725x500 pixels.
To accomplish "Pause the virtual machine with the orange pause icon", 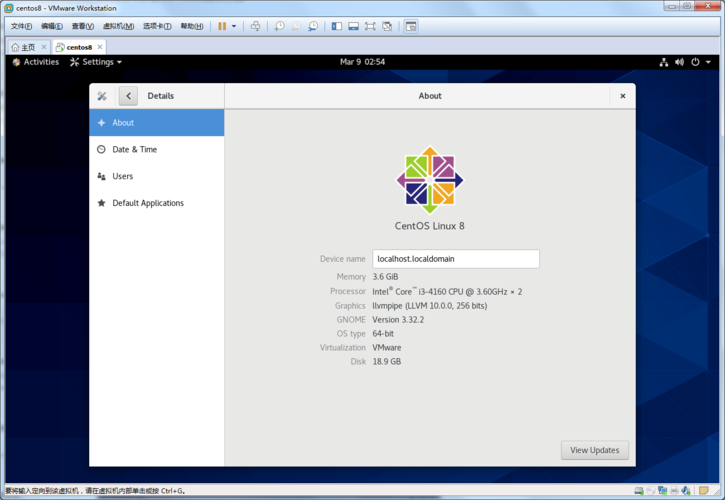I will (x=222, y=26).
